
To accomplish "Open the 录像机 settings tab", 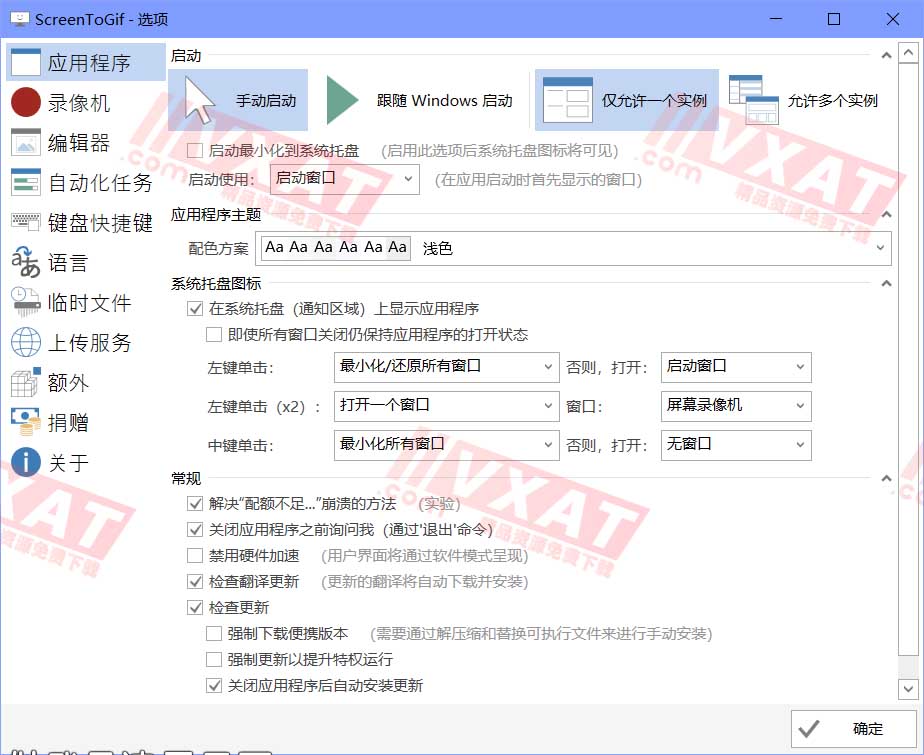I will 85,103.
